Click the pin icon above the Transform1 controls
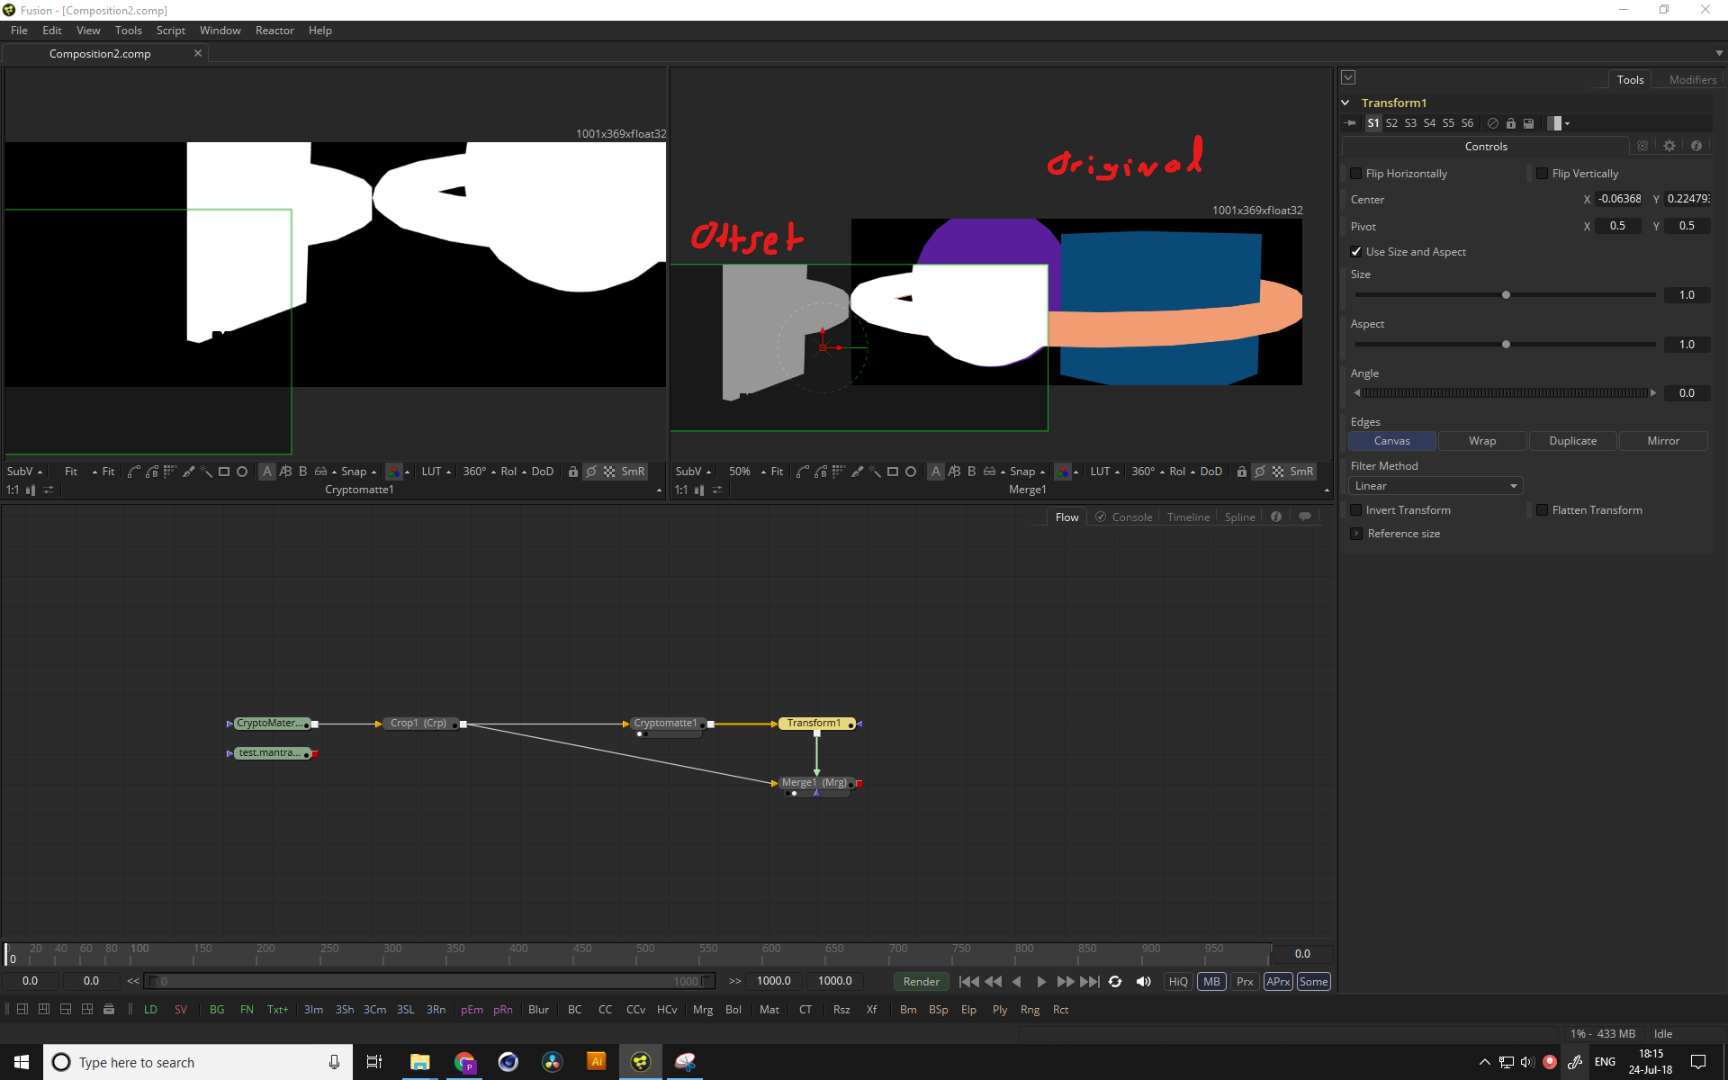The height and width of the screenshot is (1080, 1728). [1349, 123]
